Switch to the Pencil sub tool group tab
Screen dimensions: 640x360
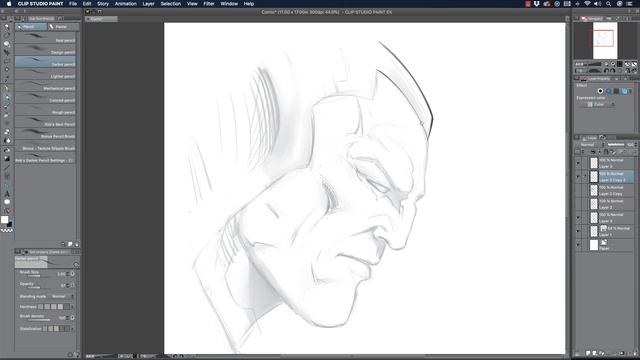pyautogui.click(x=31, y=27)
